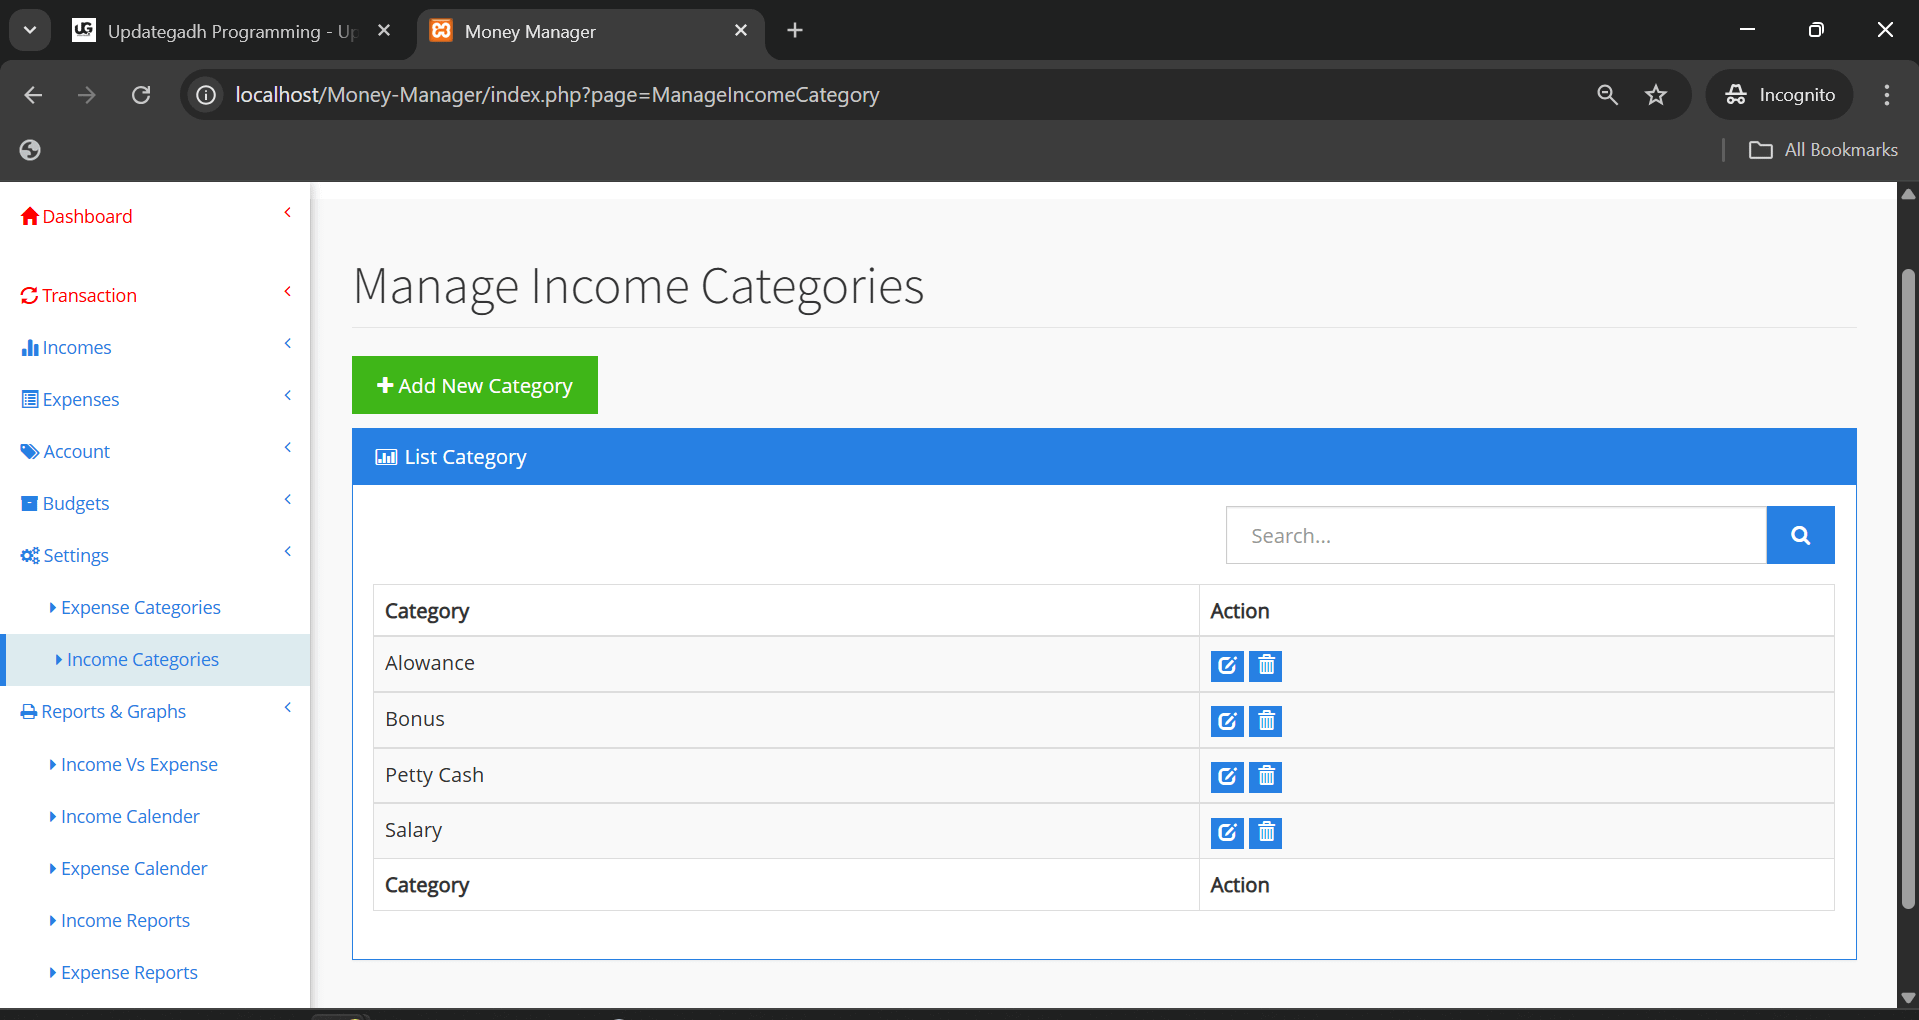Viewport: 1919px width, 1020px height.
Task: Click the Account label tag icon
Action: [29, 451]
